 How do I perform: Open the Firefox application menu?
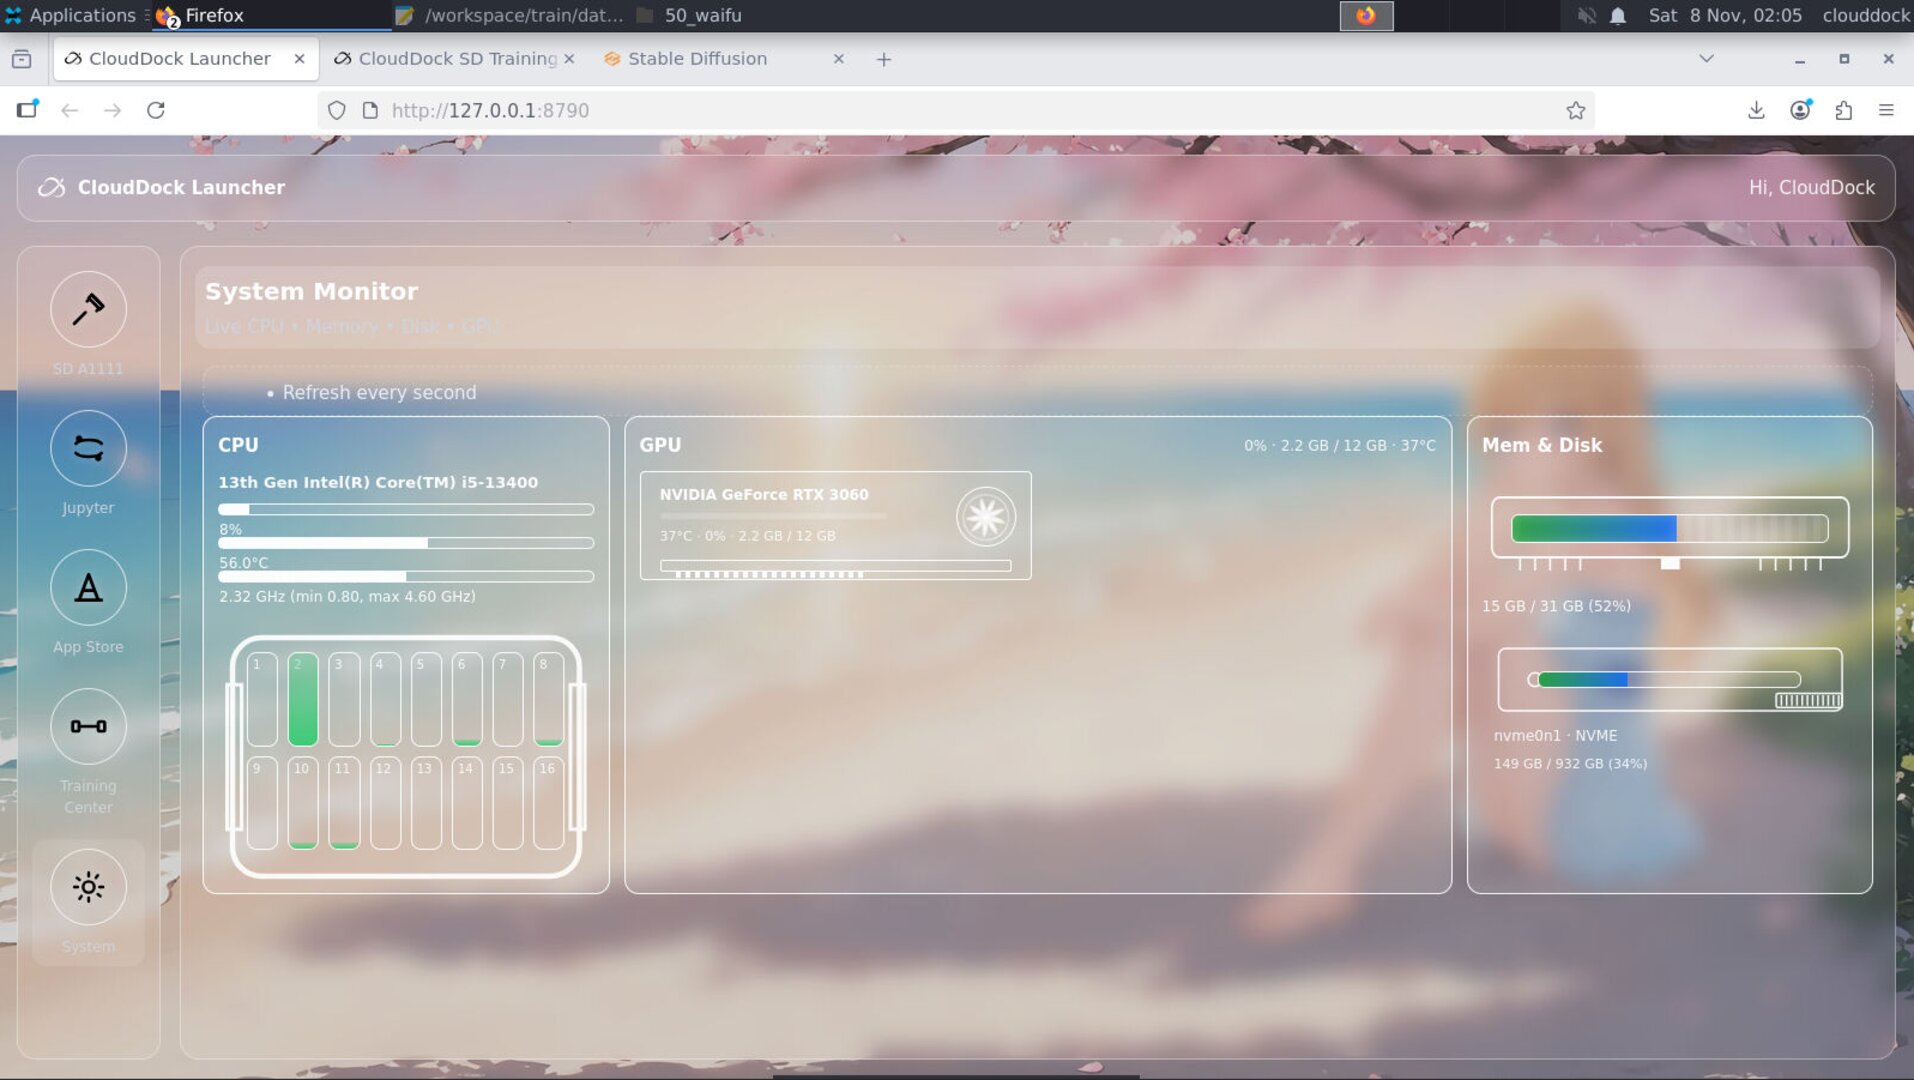[x=1888, y=110]
